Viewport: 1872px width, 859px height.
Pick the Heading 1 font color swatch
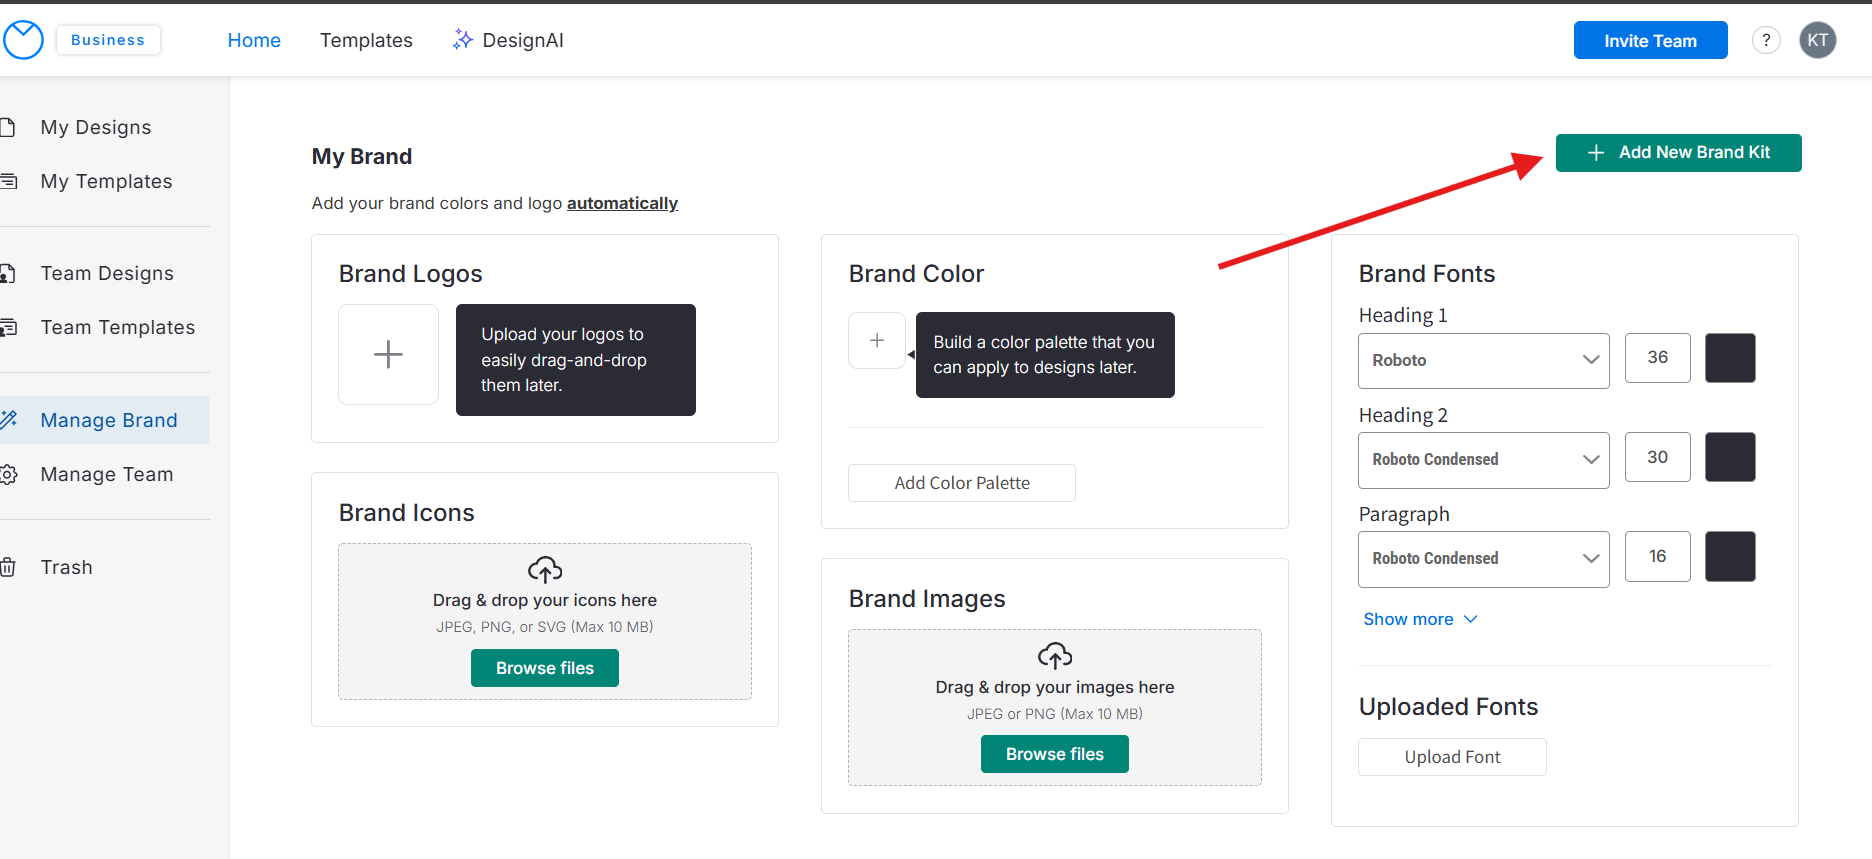click(x=1730, y=358)
